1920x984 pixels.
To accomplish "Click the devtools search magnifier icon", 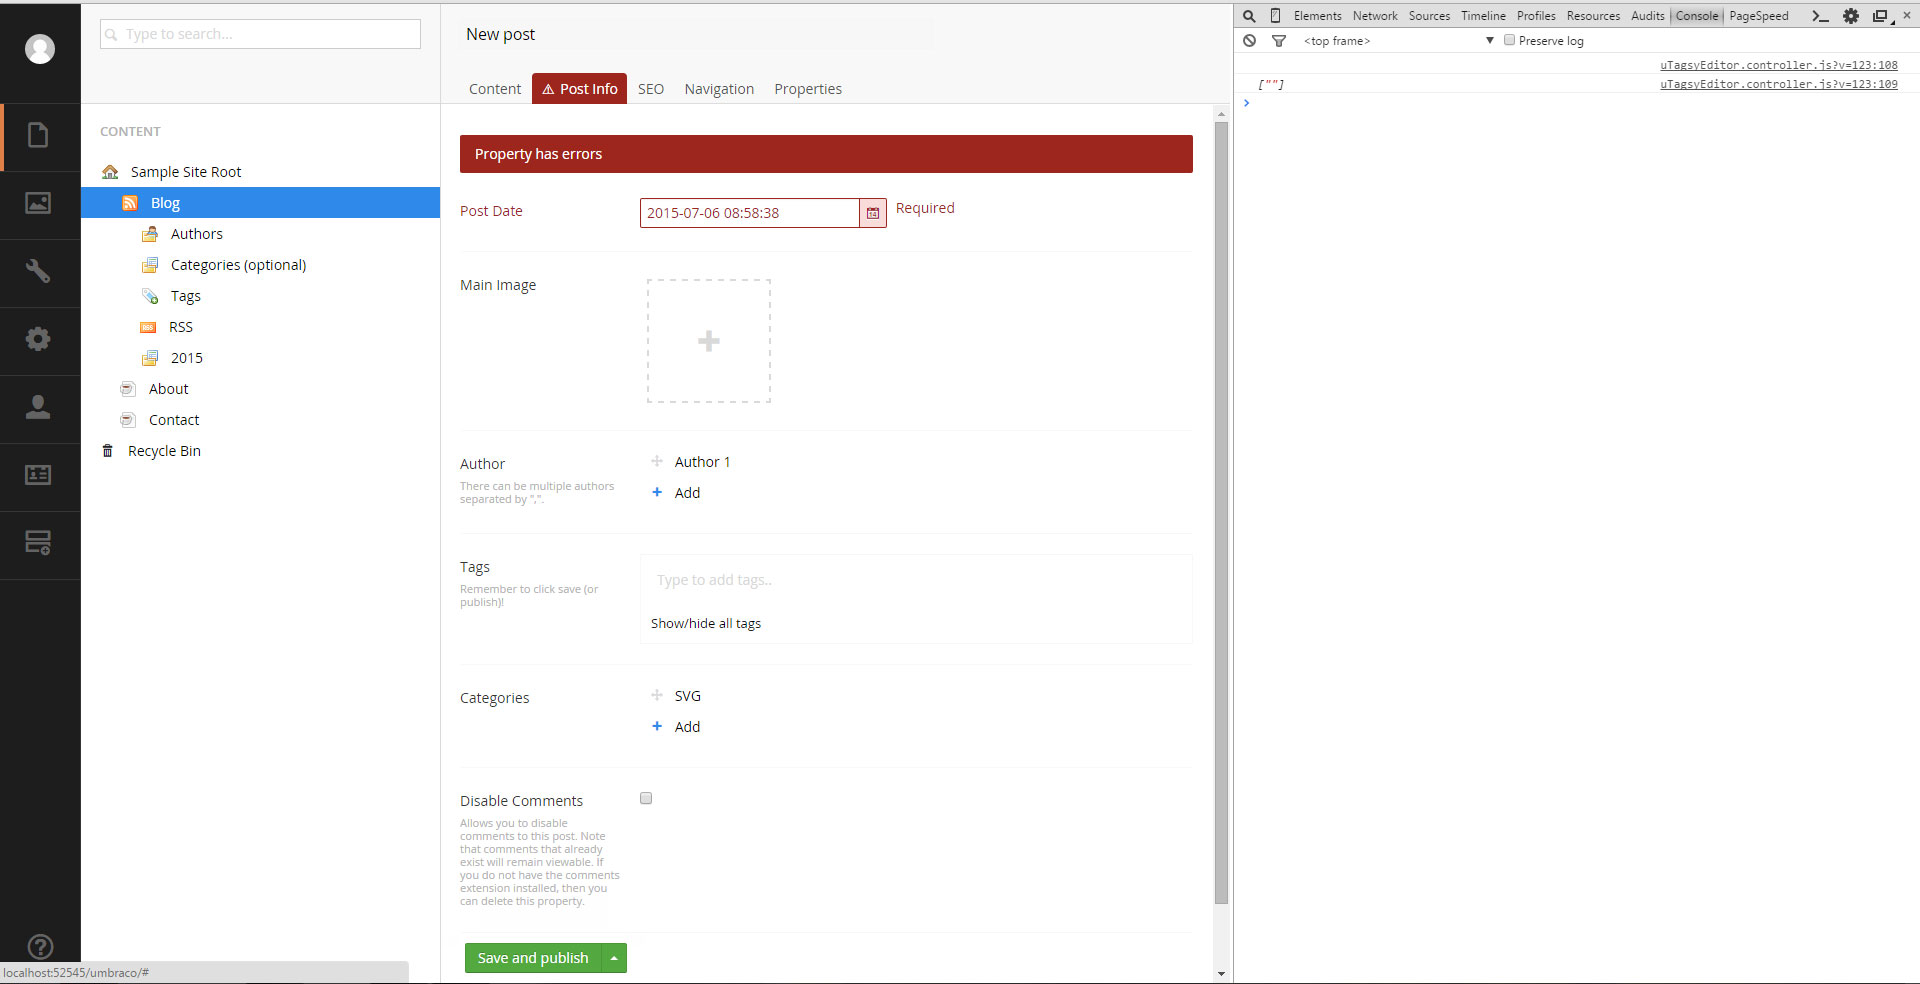I will tap(1249, 16).
